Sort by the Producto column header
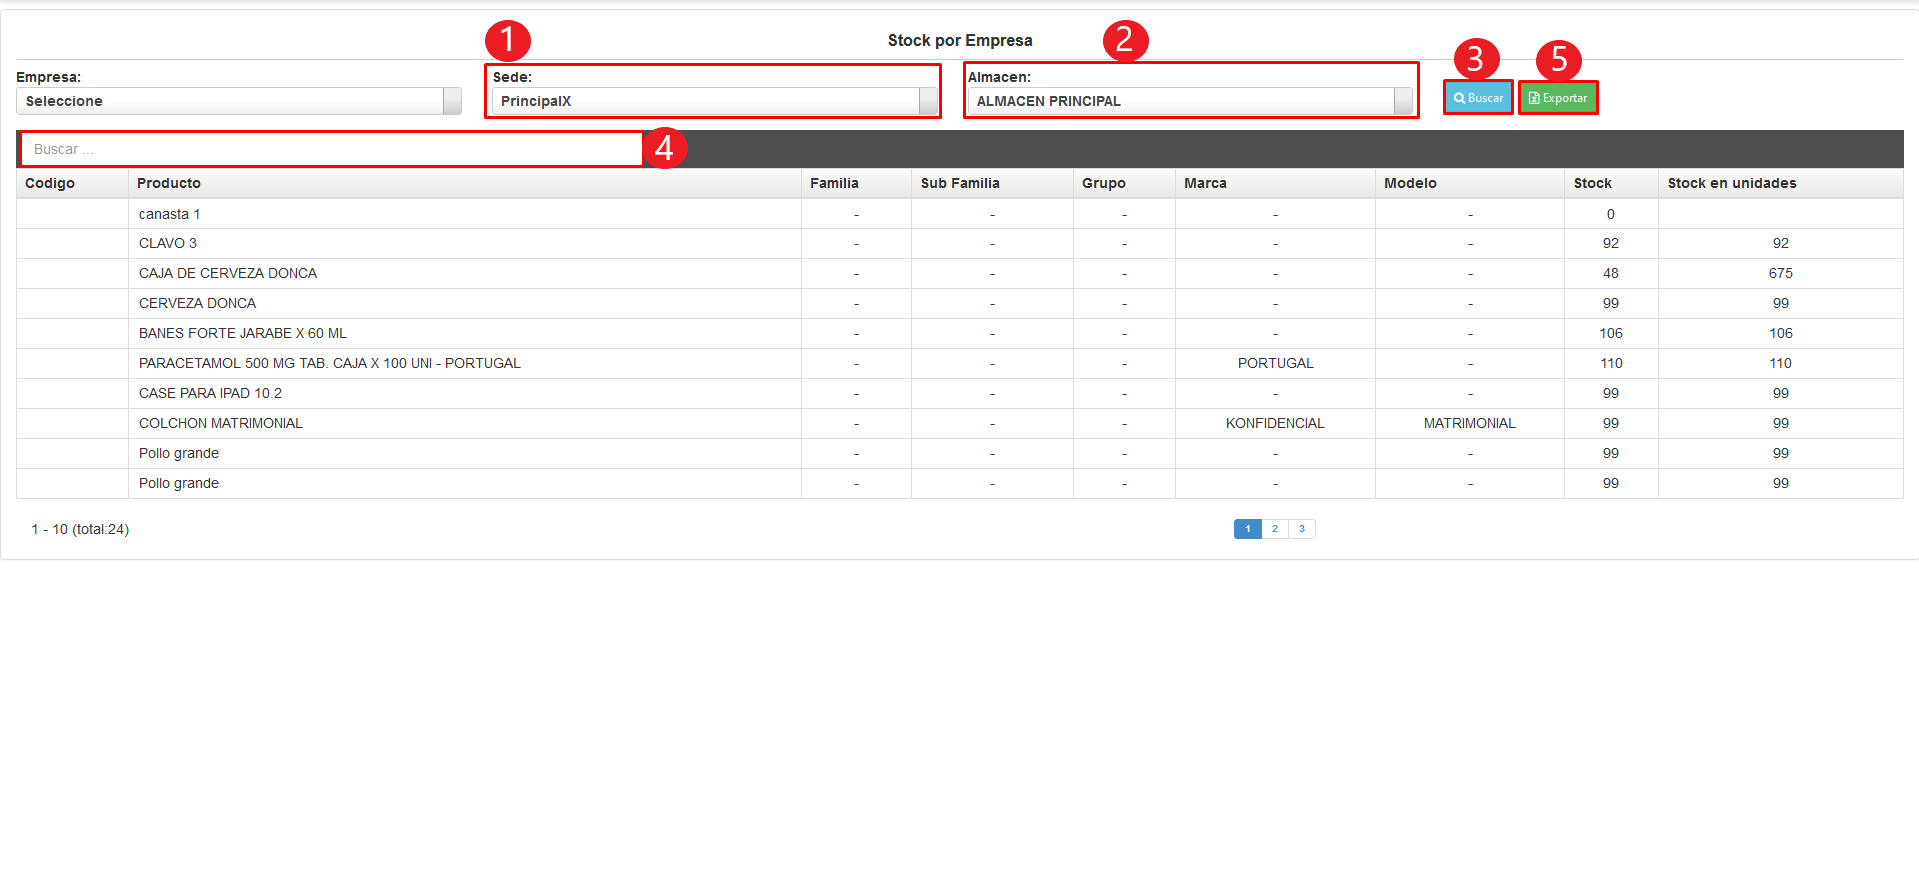 [x=465, y=183]
